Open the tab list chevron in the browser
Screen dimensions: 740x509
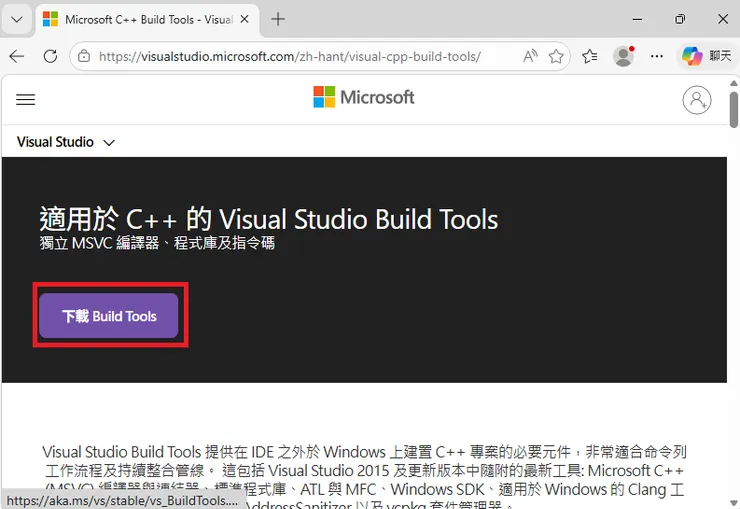tap(17, 20)
